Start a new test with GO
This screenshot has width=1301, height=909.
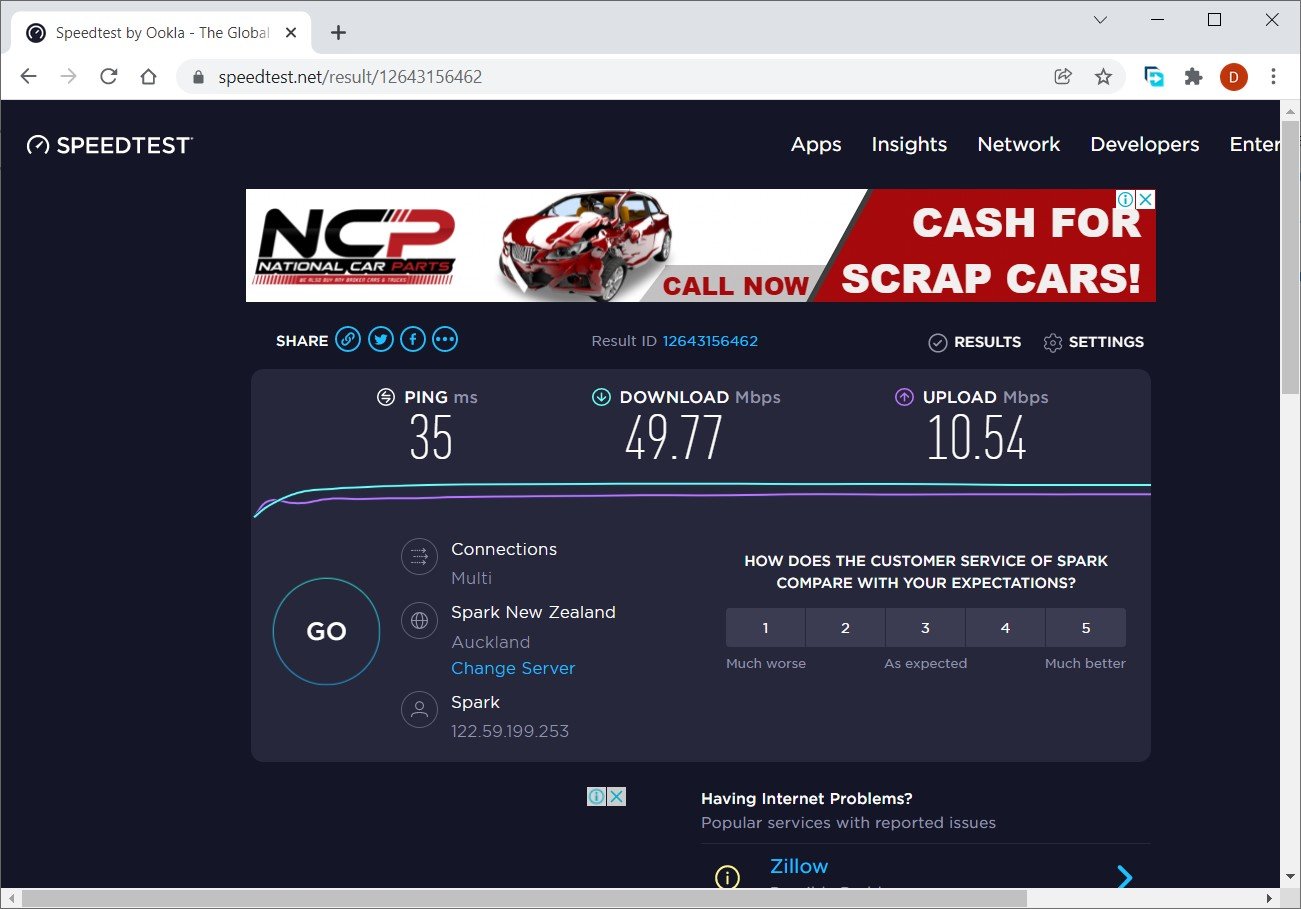(326, 631)
